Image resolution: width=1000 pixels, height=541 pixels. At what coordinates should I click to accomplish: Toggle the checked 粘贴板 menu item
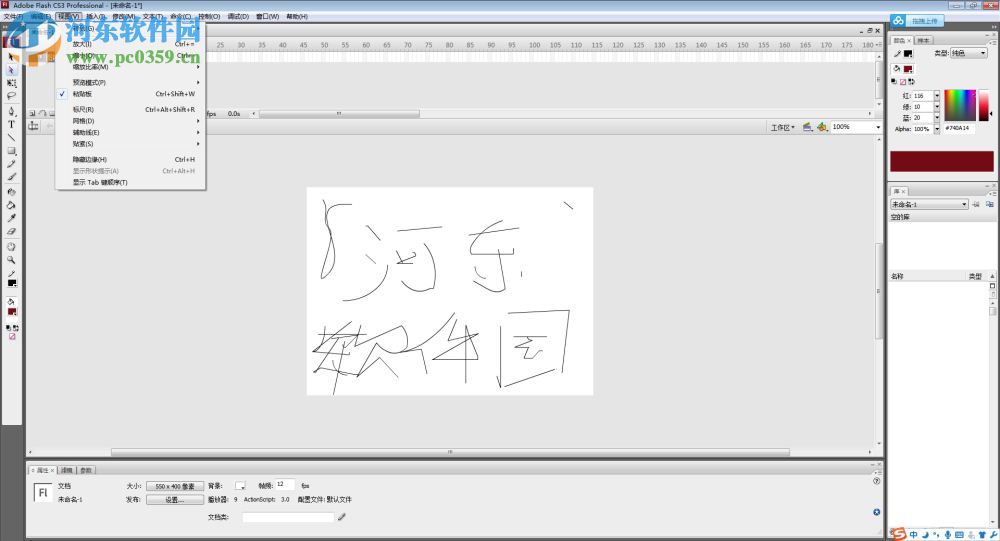(131, 94)
